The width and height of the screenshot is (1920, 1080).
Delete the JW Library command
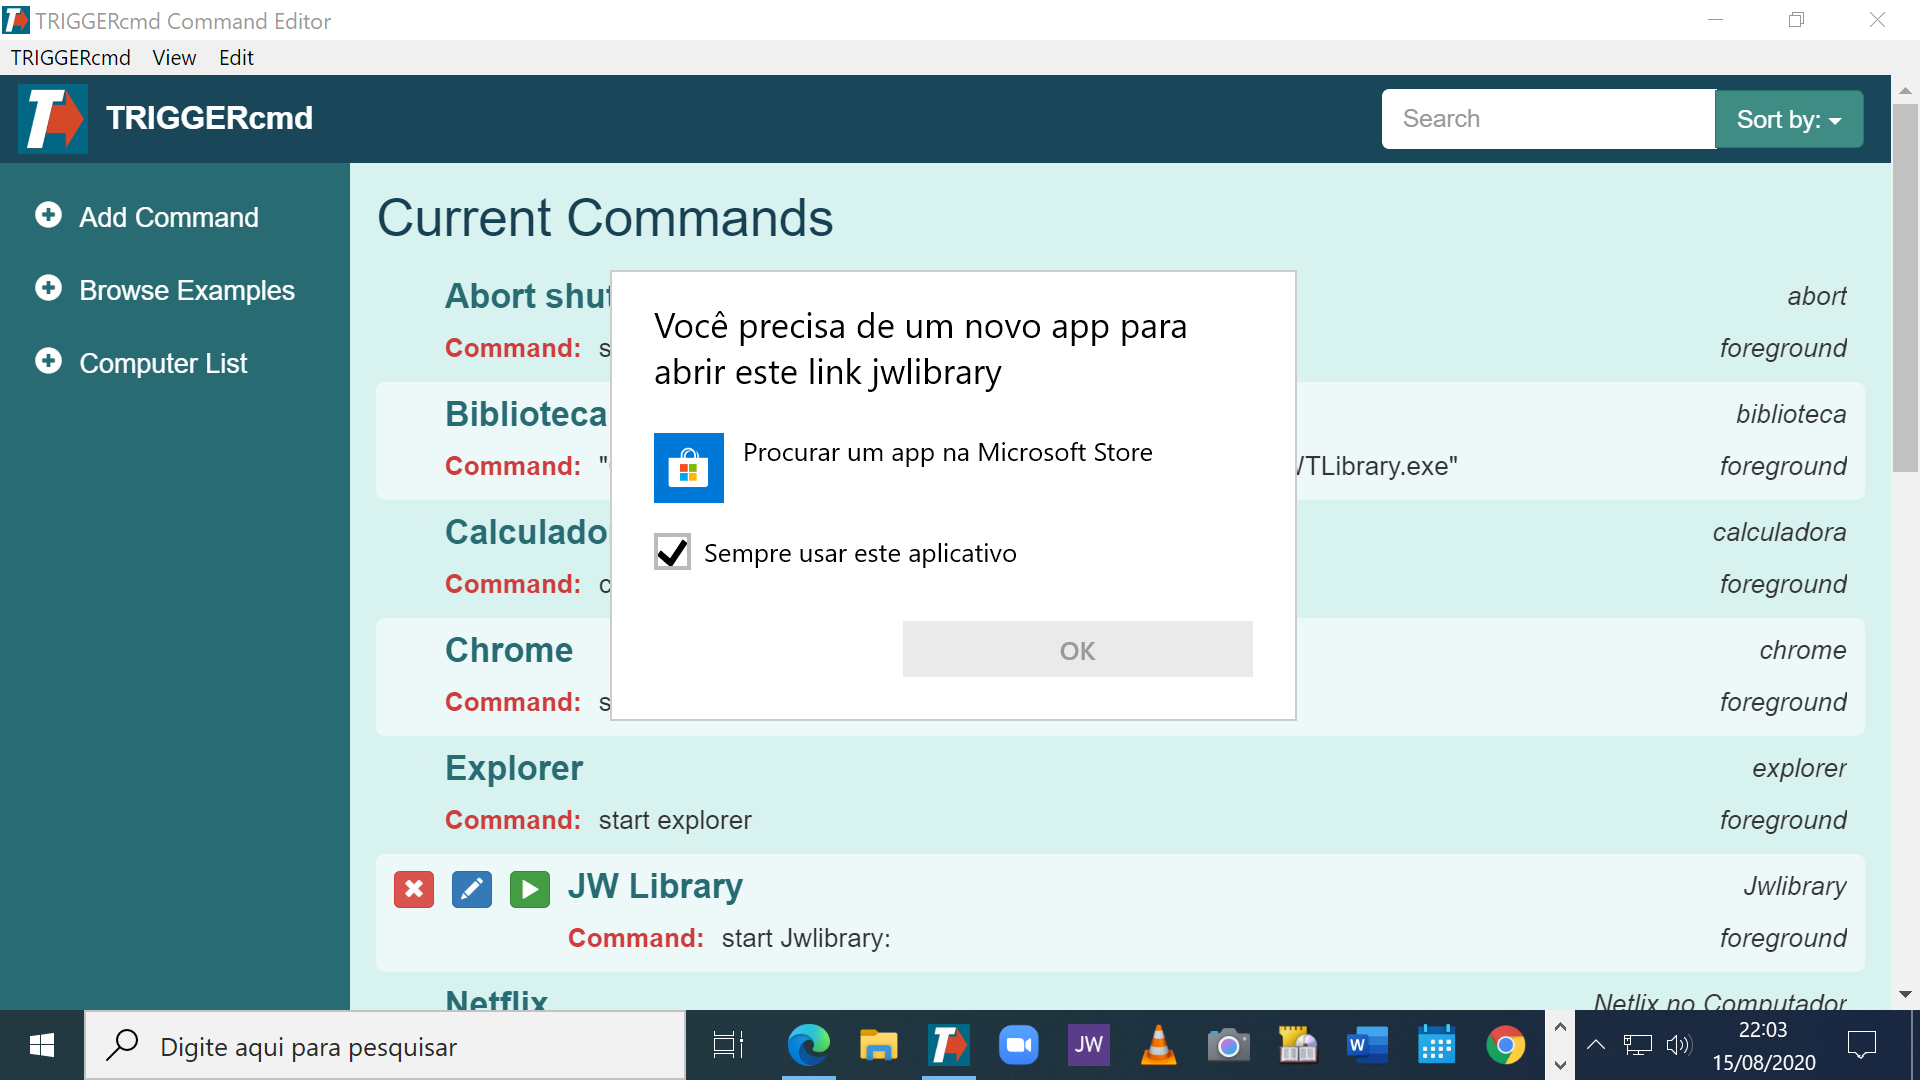coord(413,889)
